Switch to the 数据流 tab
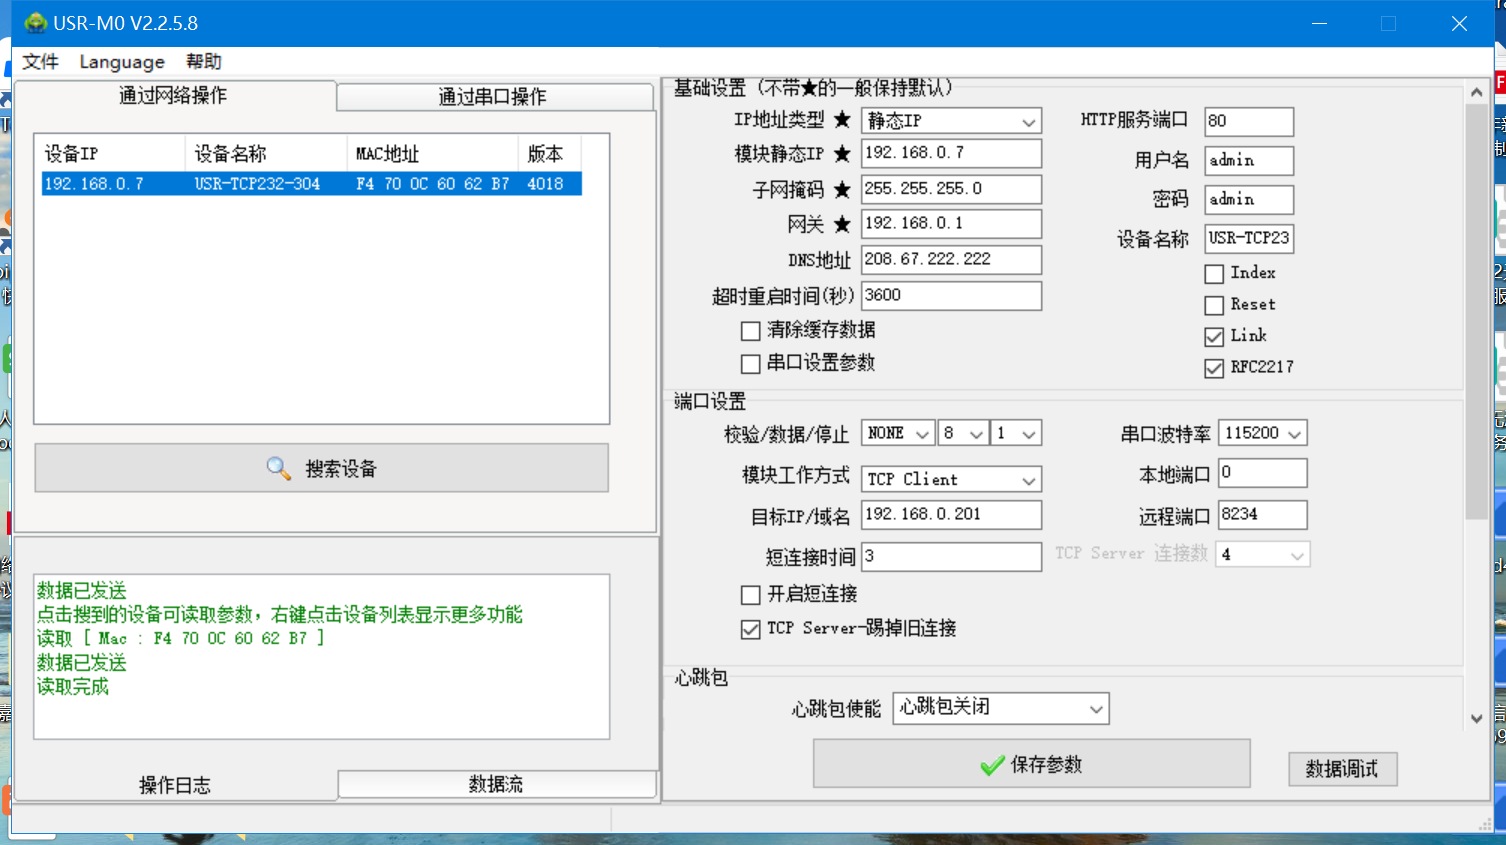The width and height of the screenshot is (1506, 845). [496, 784]
